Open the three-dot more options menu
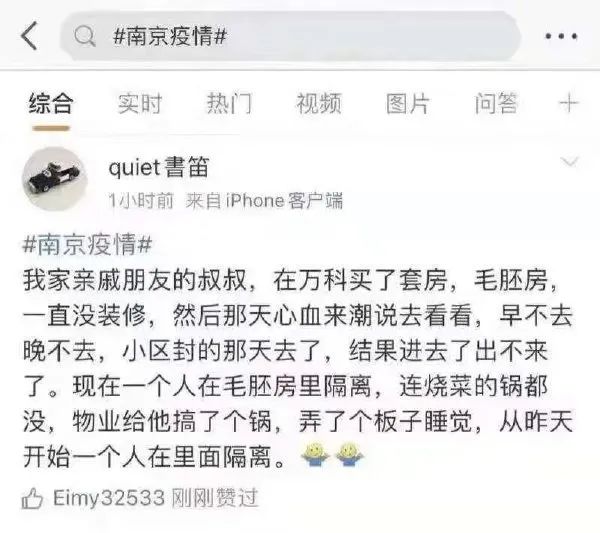600x533 pixels. click(x=561, y=36)
